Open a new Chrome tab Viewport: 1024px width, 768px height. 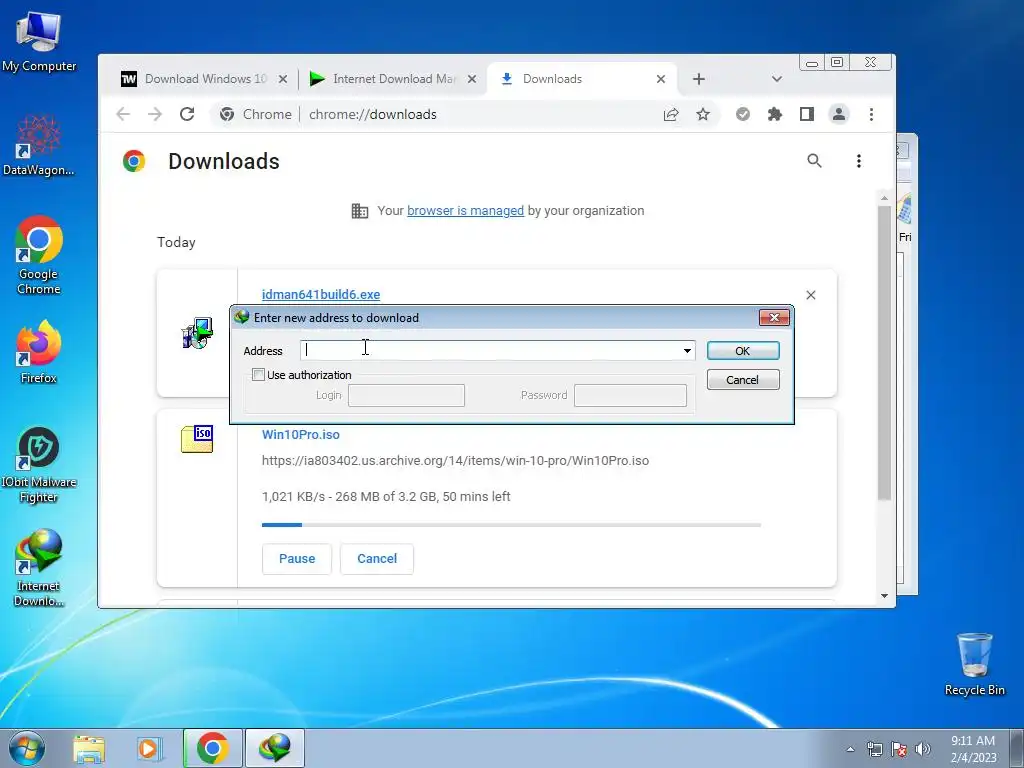699,79
